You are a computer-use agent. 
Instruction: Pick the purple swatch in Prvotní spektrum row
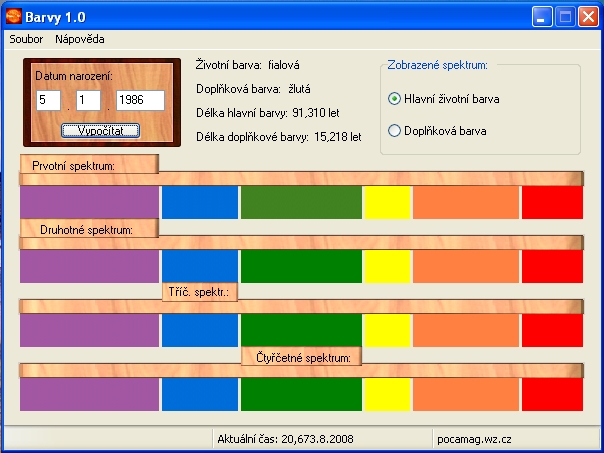89,202
